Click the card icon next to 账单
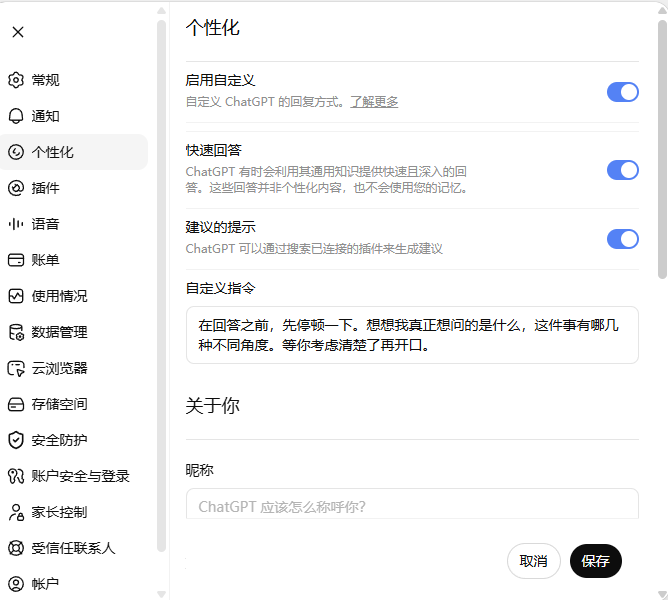This screenshot has height=600, width=668. [x=16, y=260]
